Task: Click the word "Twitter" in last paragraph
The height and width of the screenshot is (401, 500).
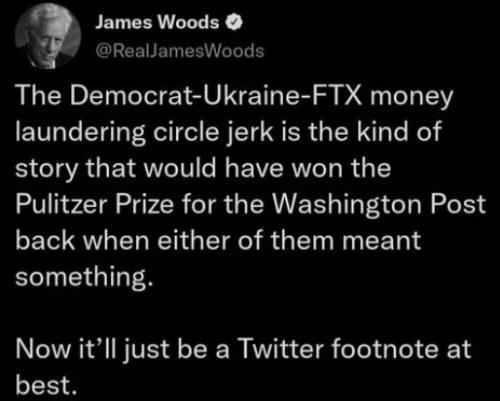Action: tap(281, 349)
